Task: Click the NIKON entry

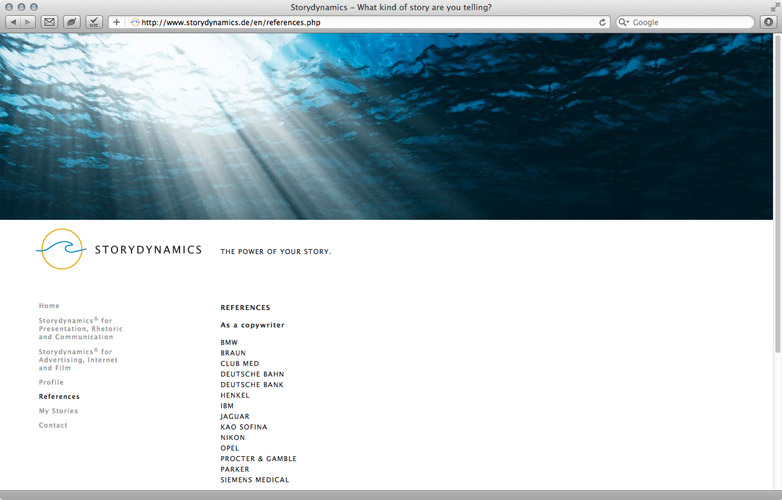Action: pos(233,437)
